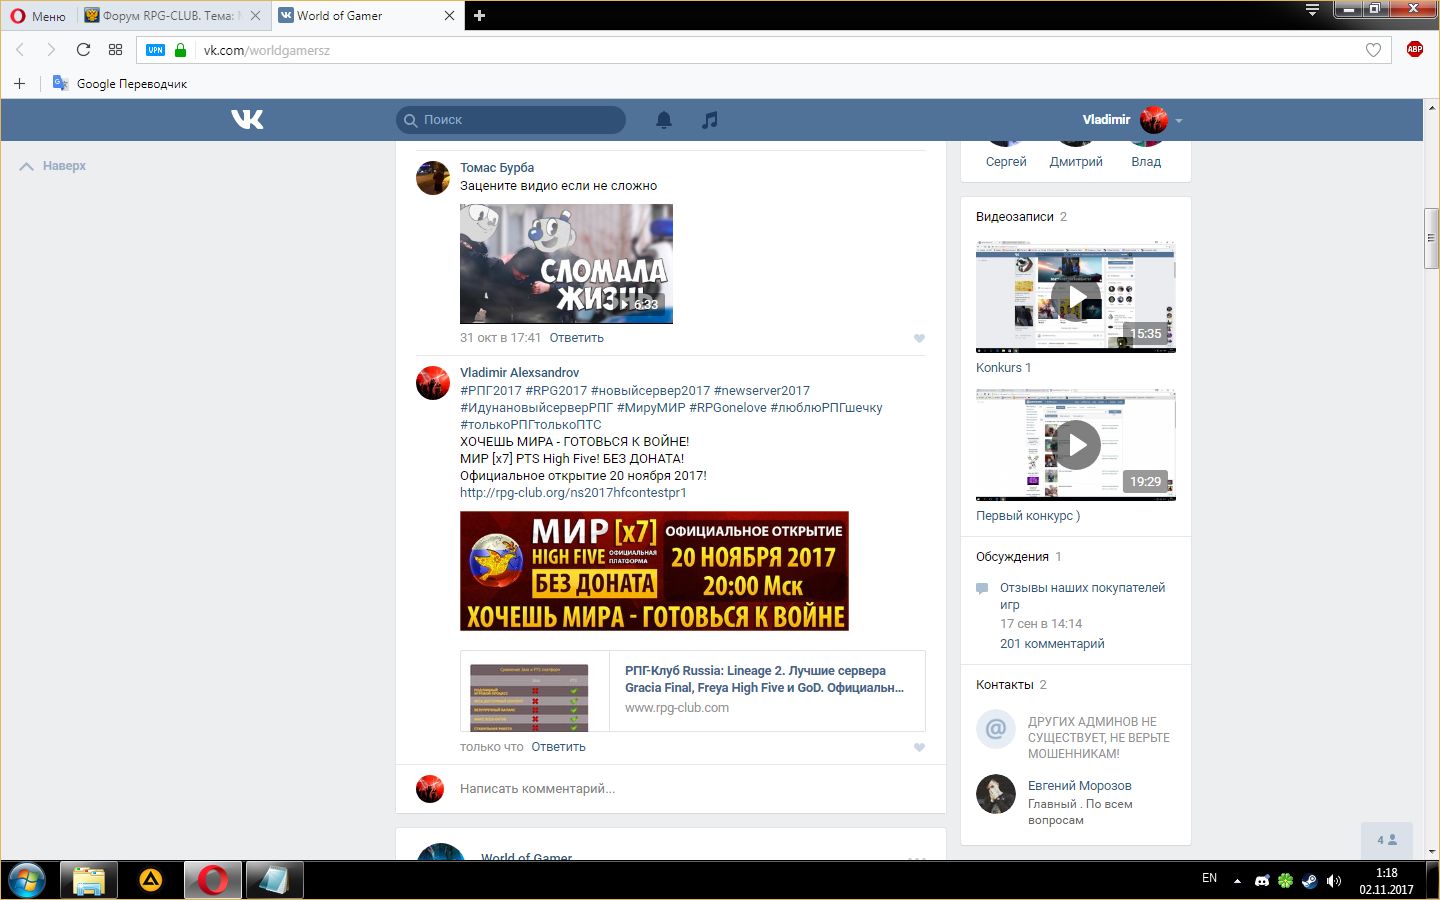Go to VK home via logo
The width and height of the screenshot is (1440, 900).
[247, 120]
